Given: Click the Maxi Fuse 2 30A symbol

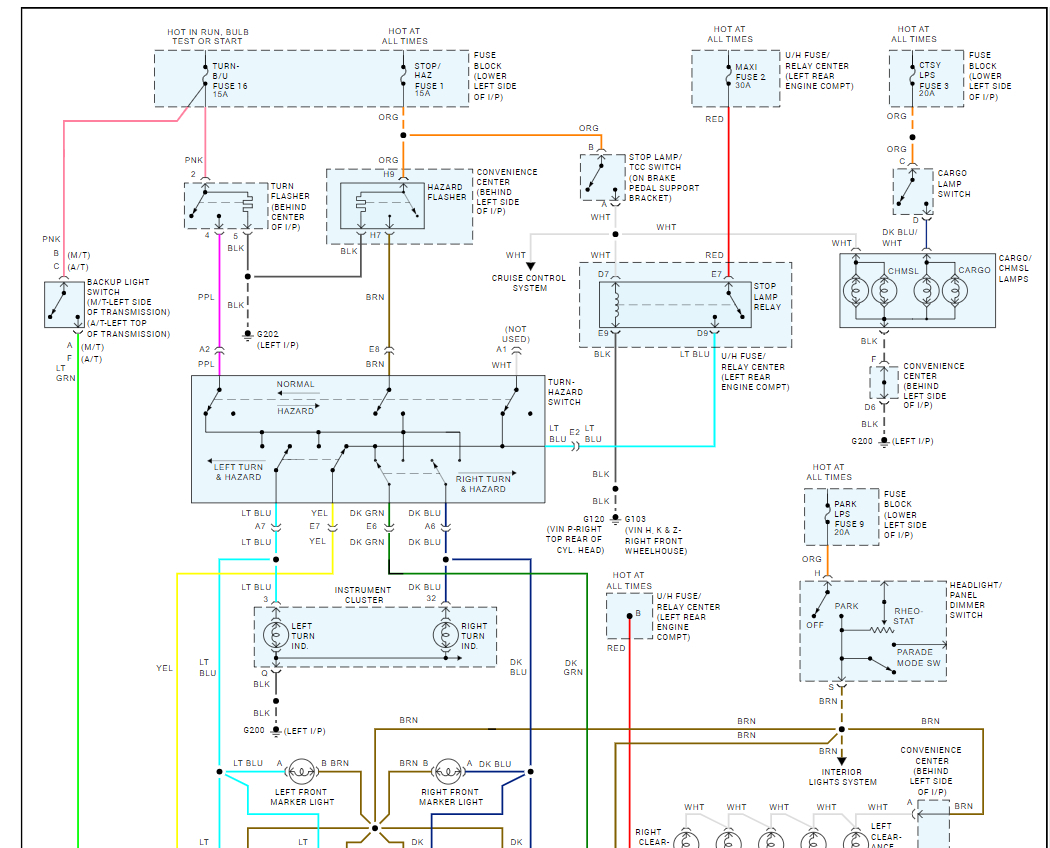Looking at the screenshot, I should [x=729, y=76].
